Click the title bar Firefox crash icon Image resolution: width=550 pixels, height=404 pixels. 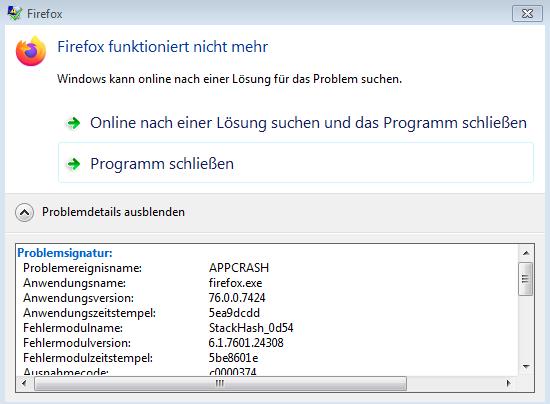point(15,13)
